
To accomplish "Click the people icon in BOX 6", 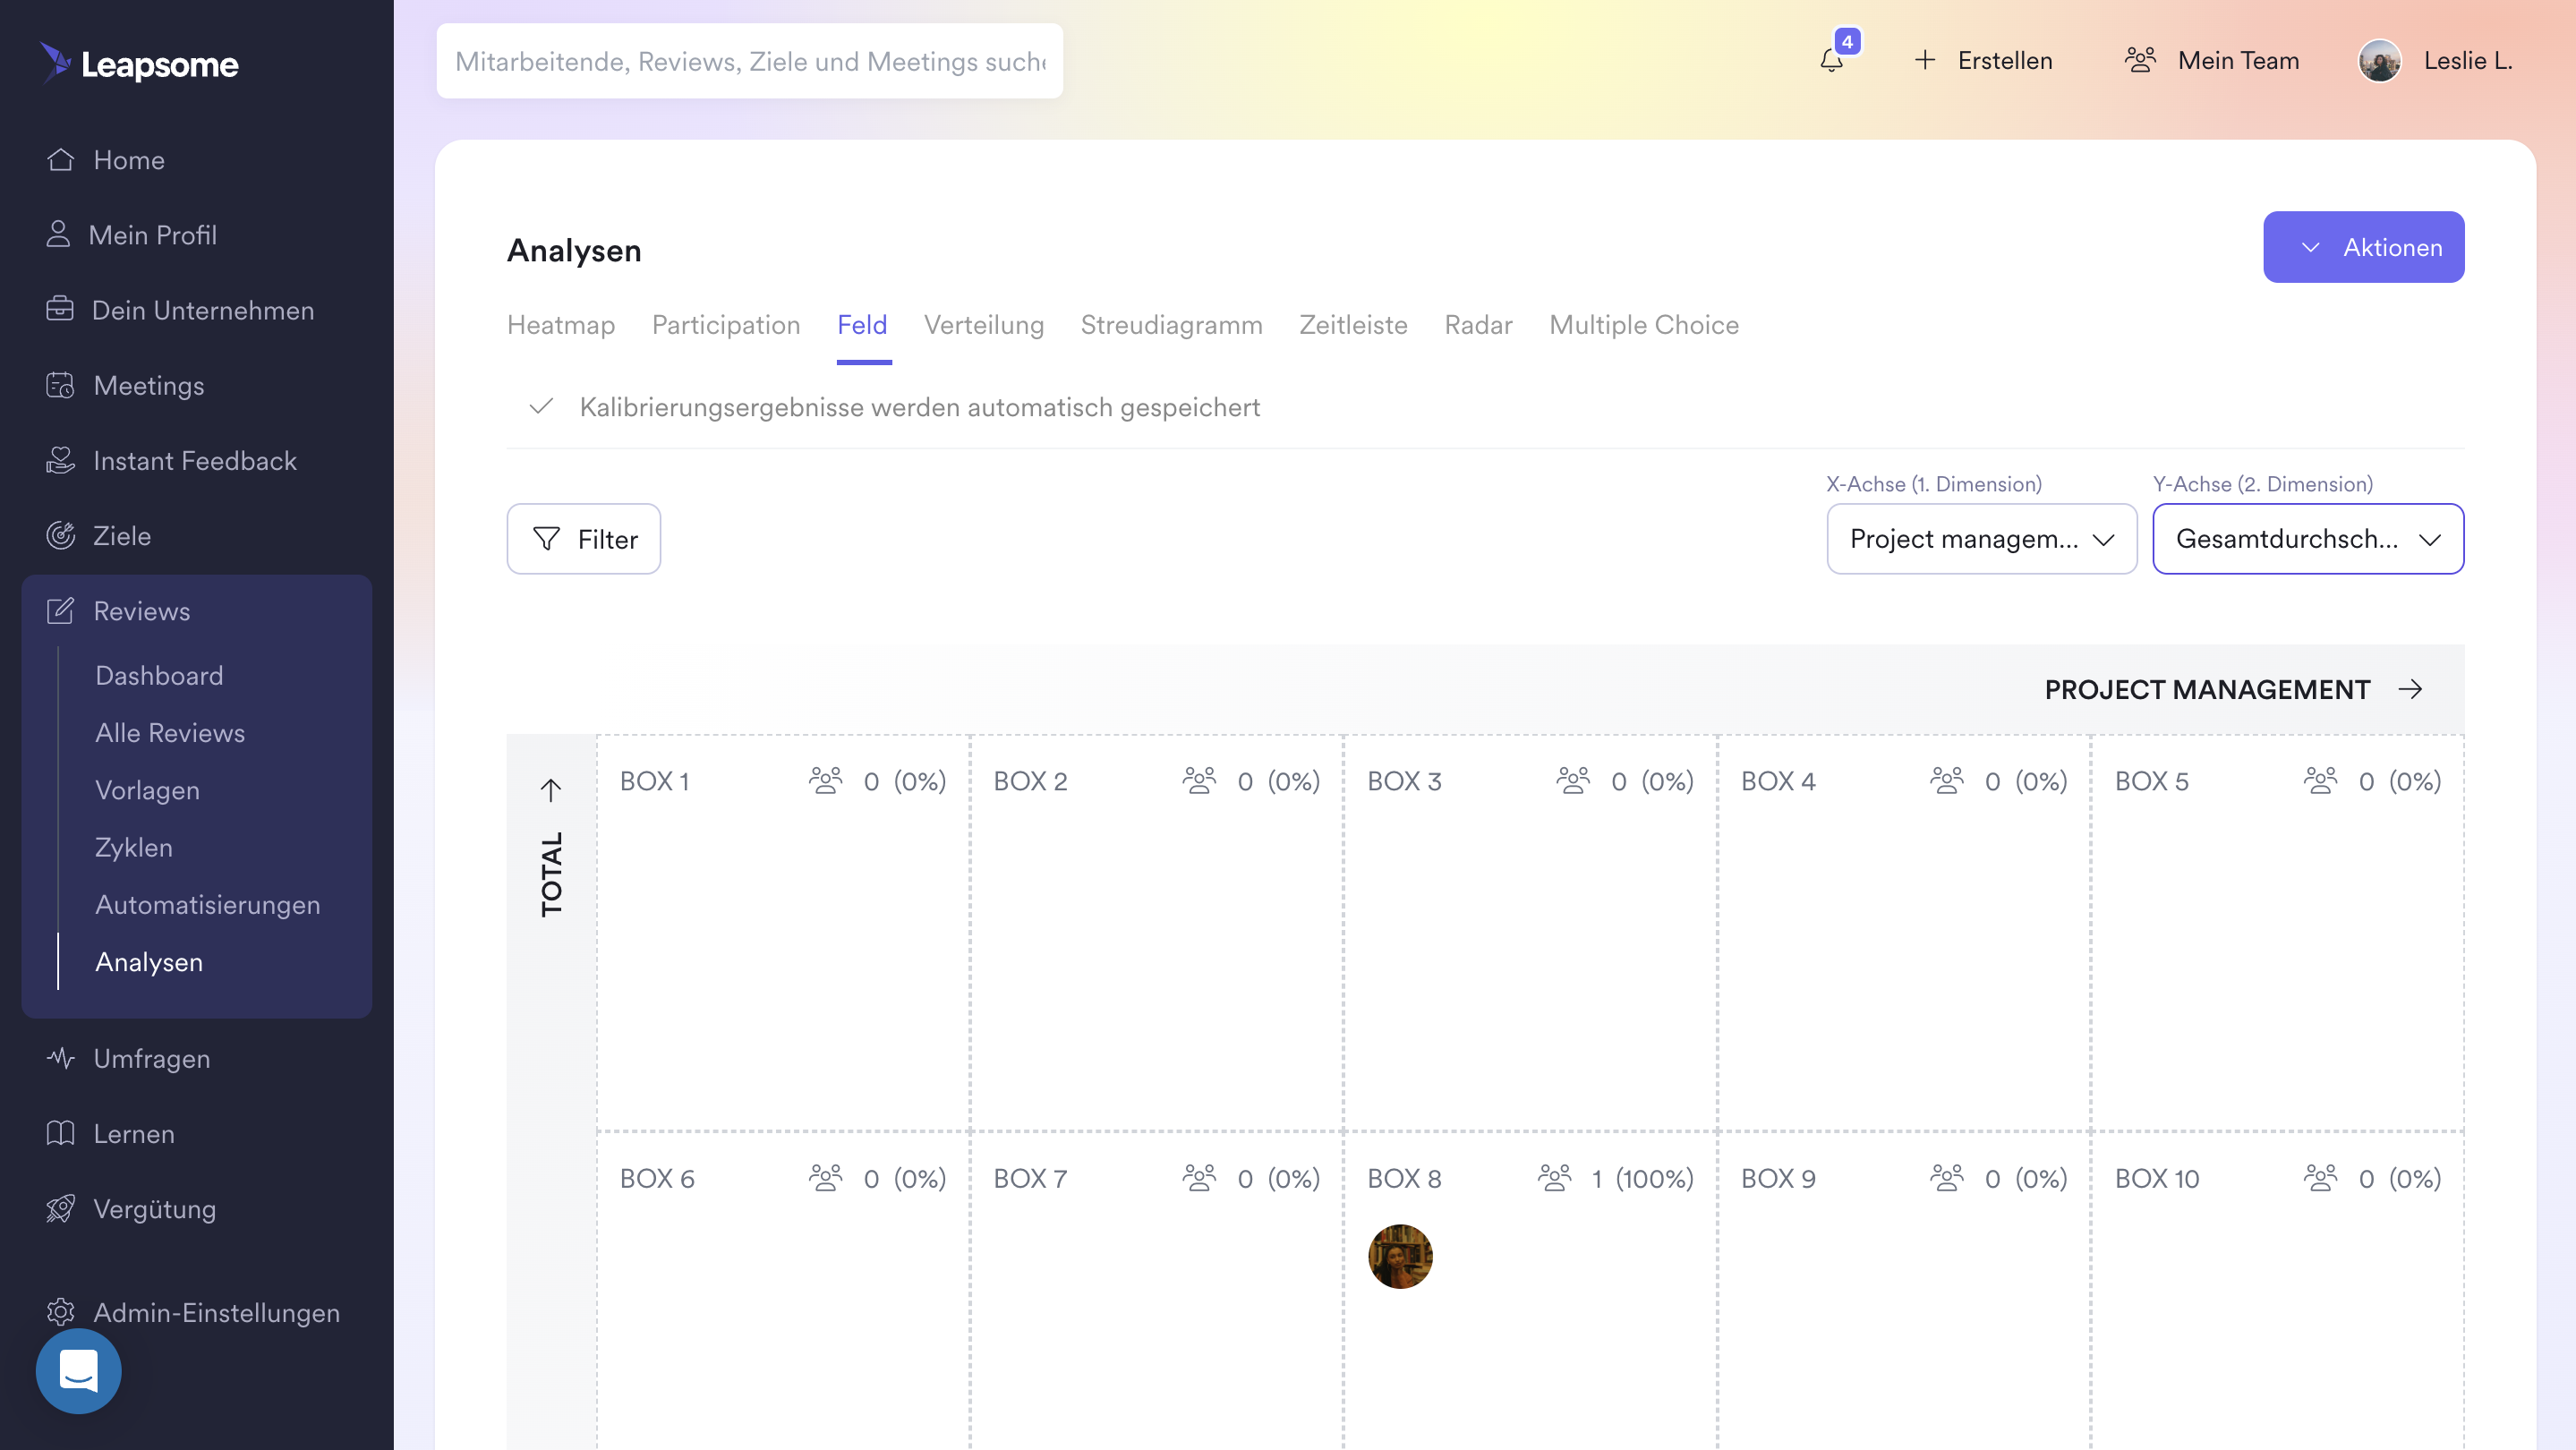I will click(826, 1178).
